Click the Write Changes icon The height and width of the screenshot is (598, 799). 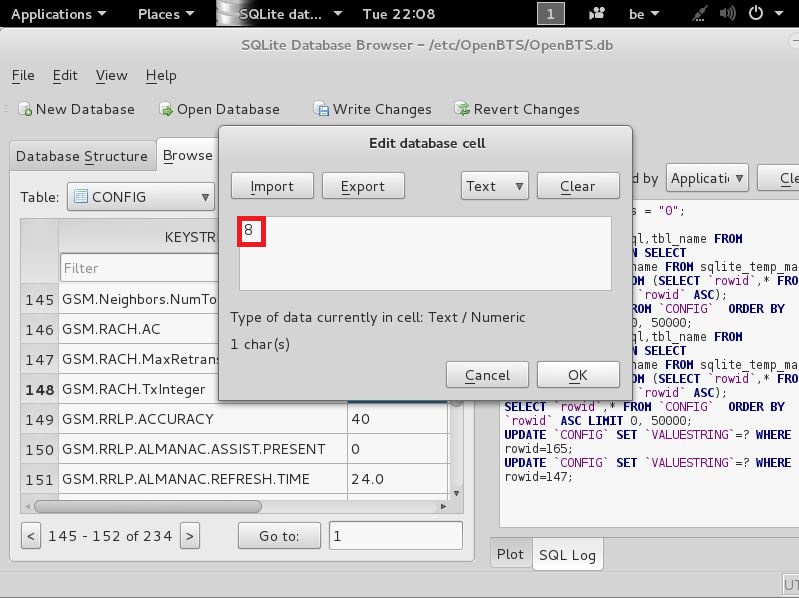[x=321, y=109]
